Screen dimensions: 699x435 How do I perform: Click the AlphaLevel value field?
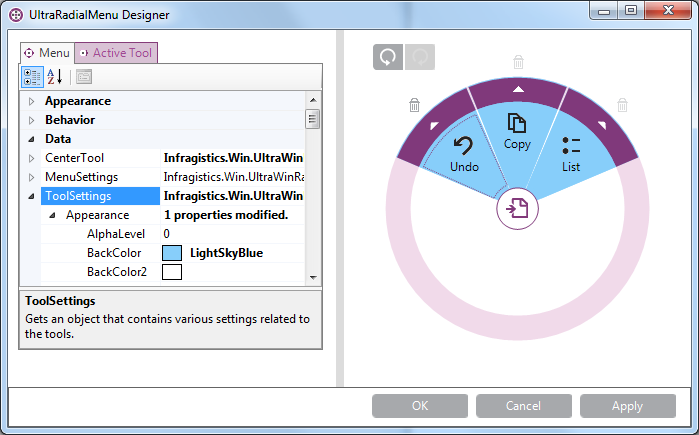(230, 234)
